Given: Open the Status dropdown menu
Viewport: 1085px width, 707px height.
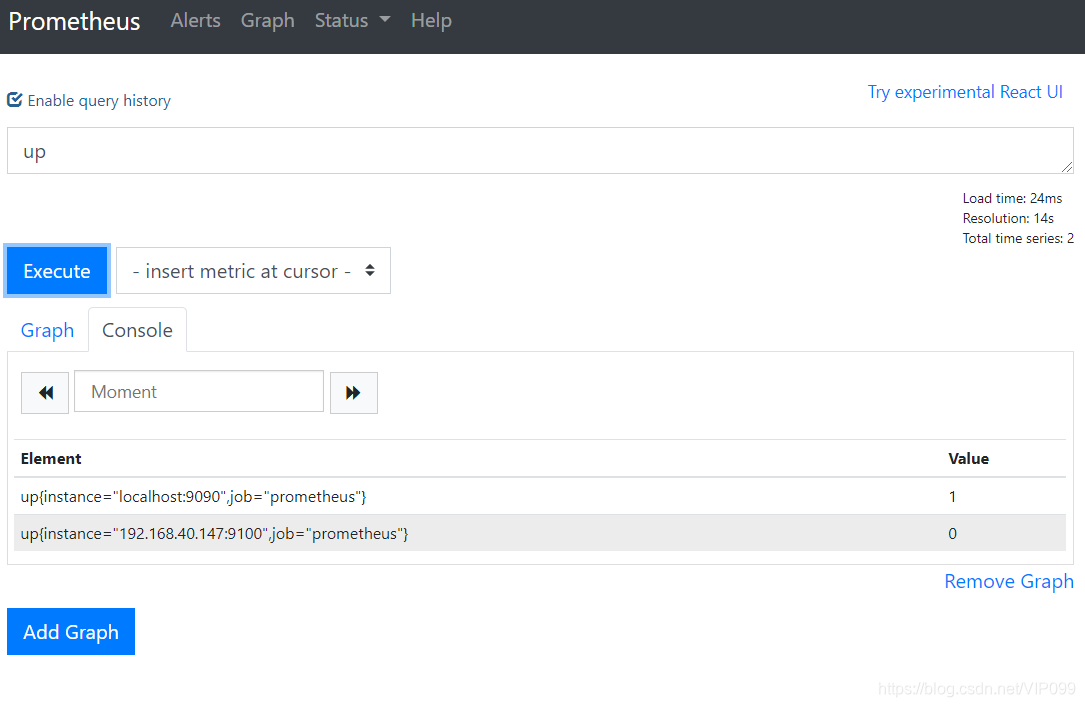Looking at the screenshot, I should coord(352,20).
